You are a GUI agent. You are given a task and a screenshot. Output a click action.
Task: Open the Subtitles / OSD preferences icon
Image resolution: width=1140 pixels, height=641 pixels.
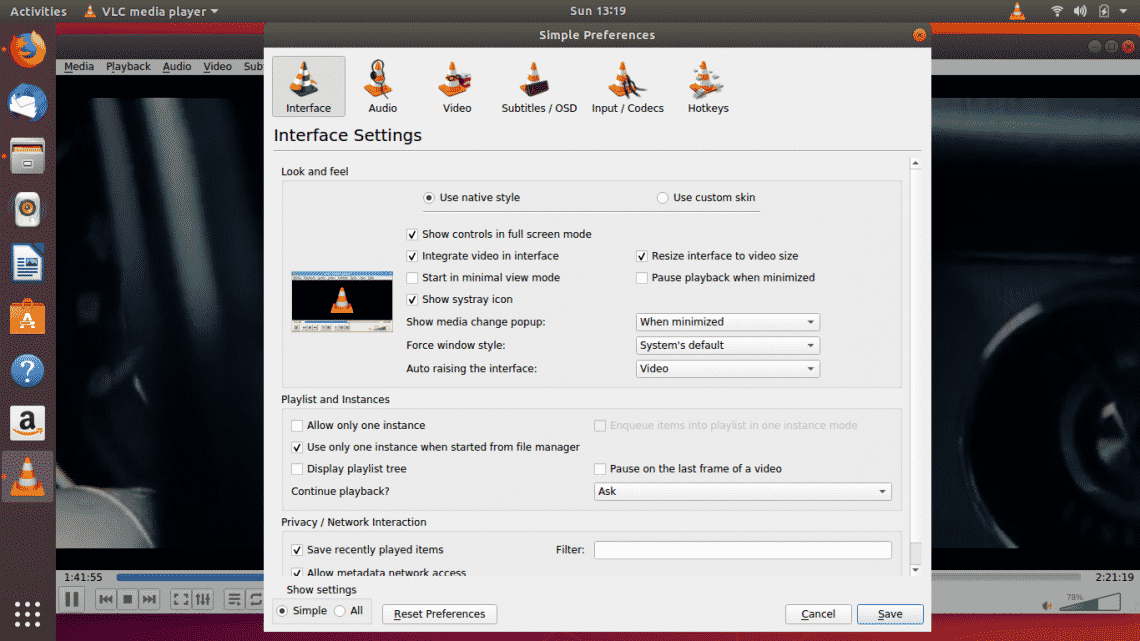click(539, 86)
